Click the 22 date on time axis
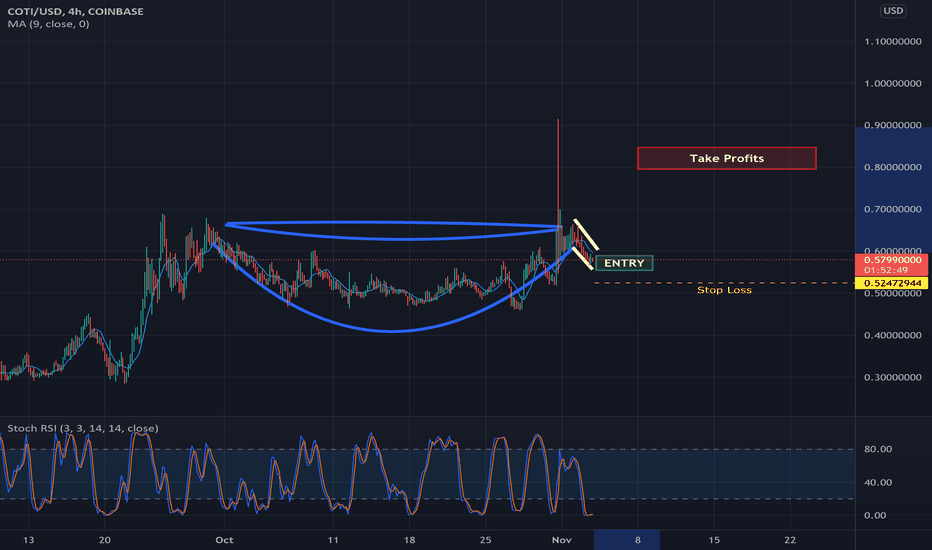Viewport: 932px width, 550px height. (x=790, y=540)
